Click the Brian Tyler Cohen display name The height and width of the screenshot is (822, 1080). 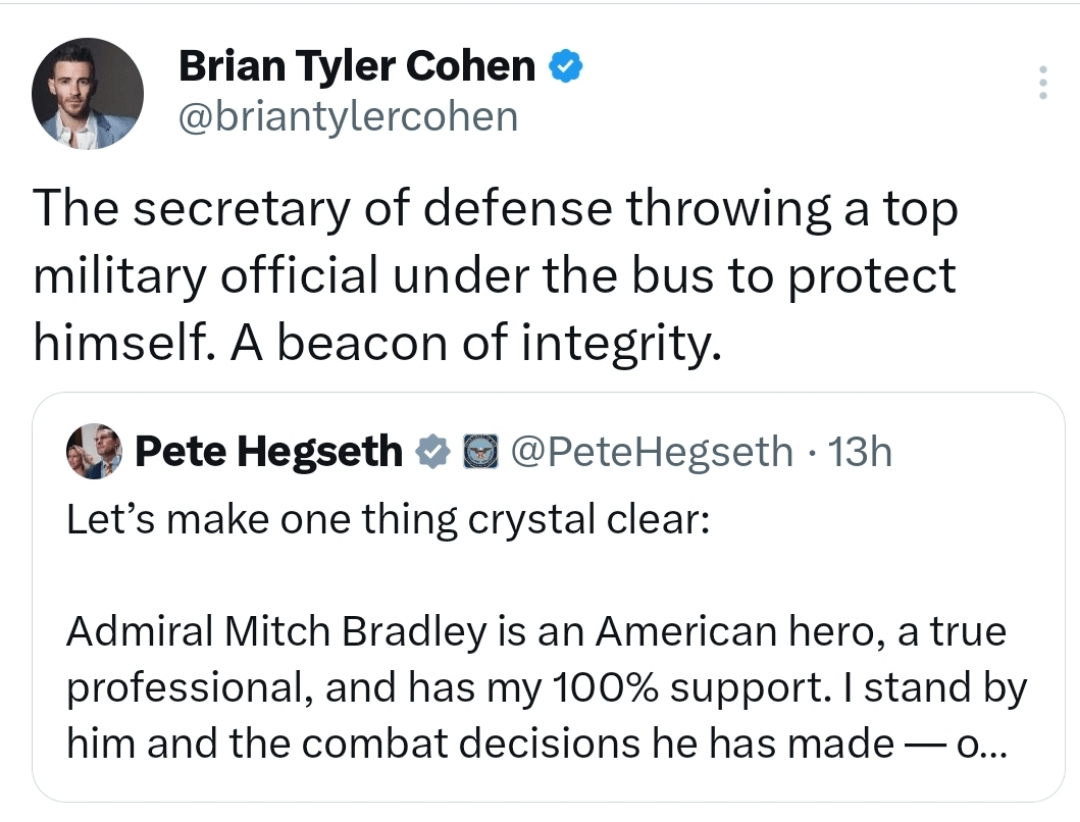356,68
